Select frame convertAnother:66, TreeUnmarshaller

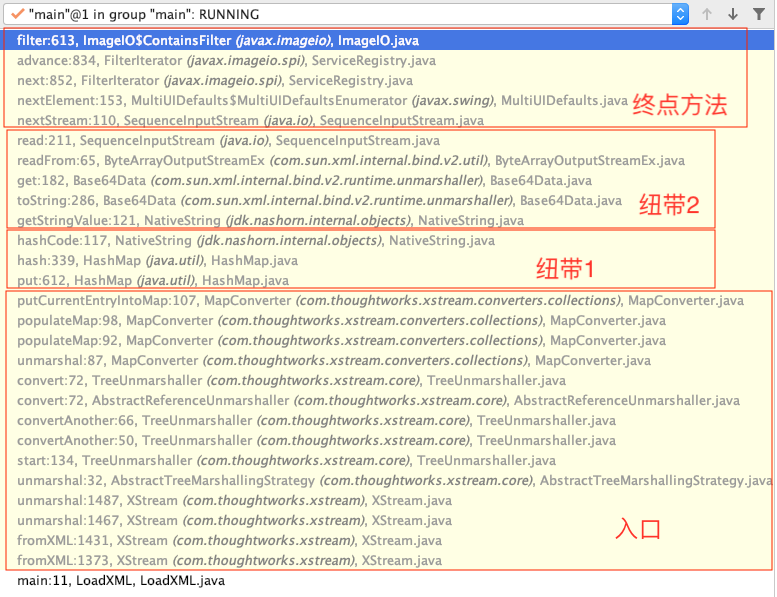388,420
